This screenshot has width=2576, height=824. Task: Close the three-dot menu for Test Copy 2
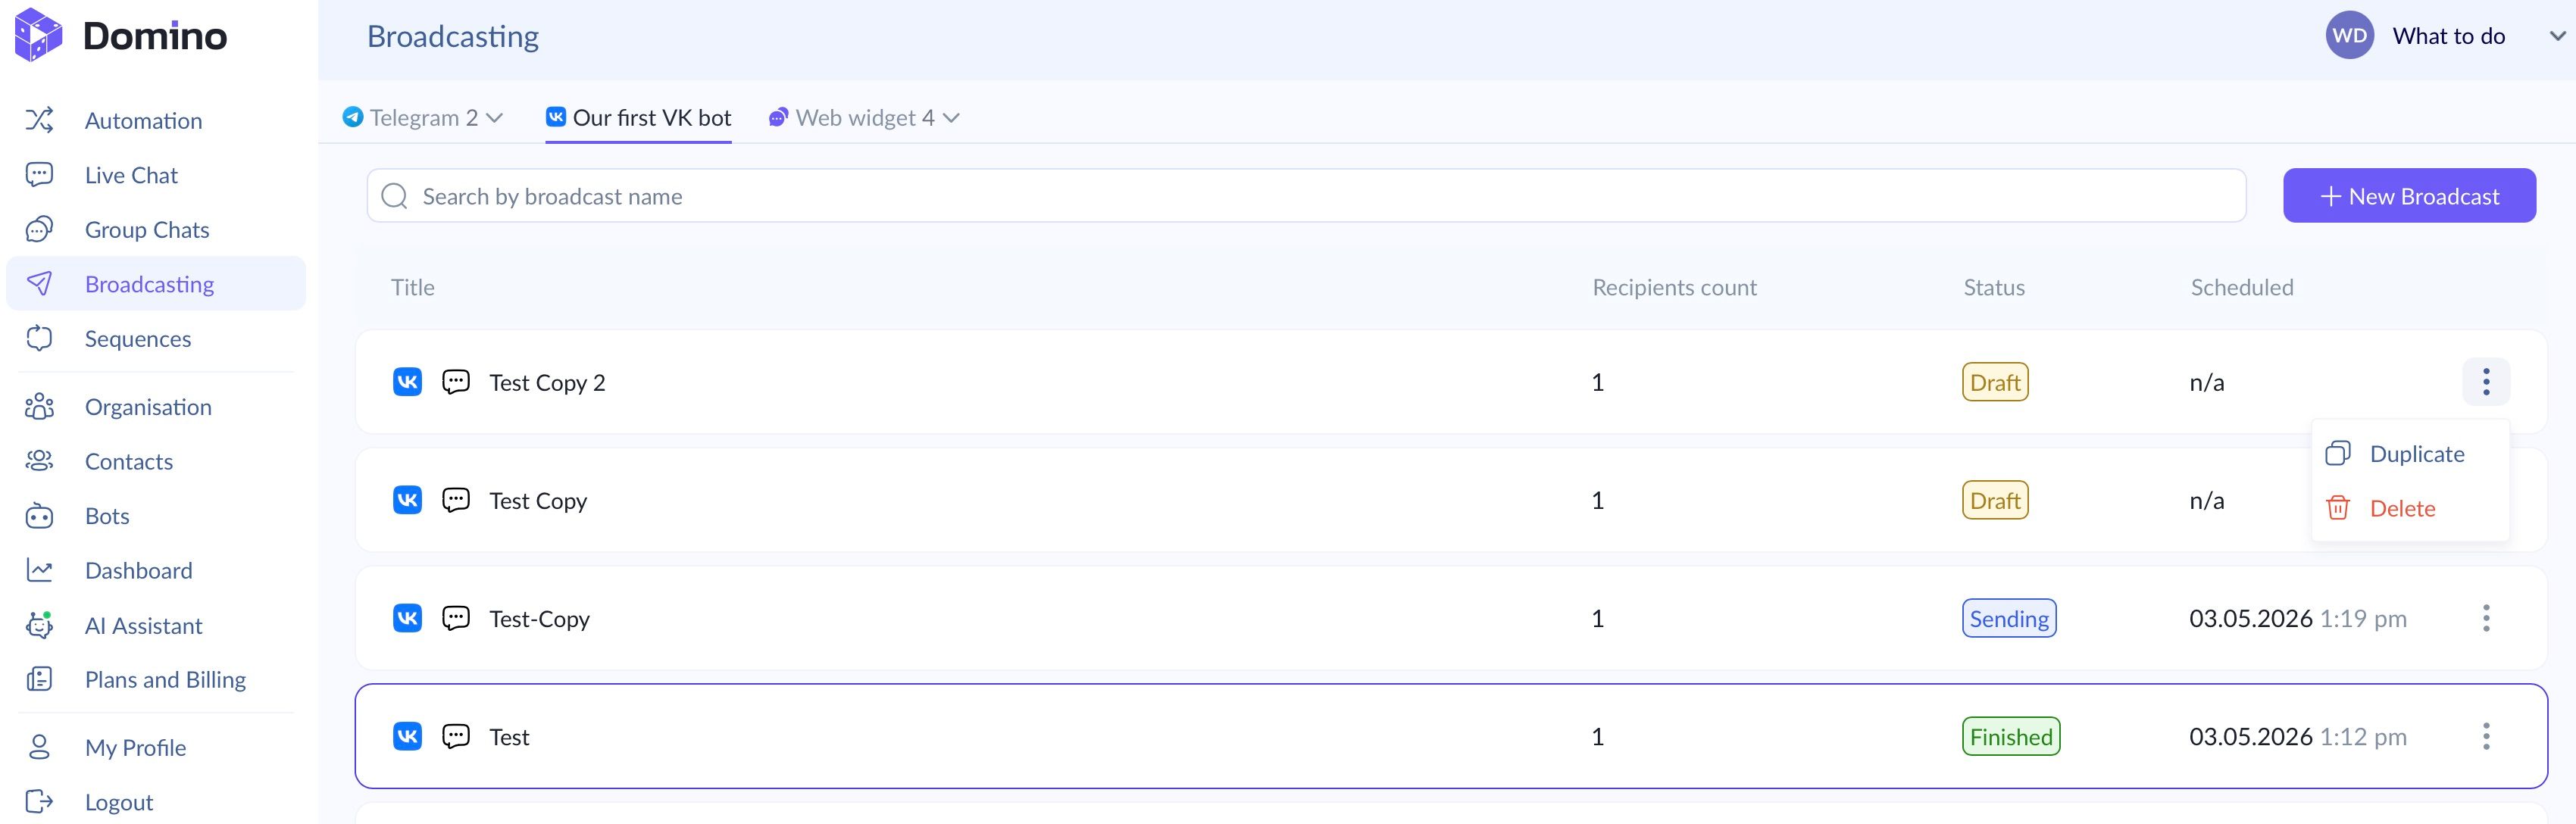pos(2486,381)
